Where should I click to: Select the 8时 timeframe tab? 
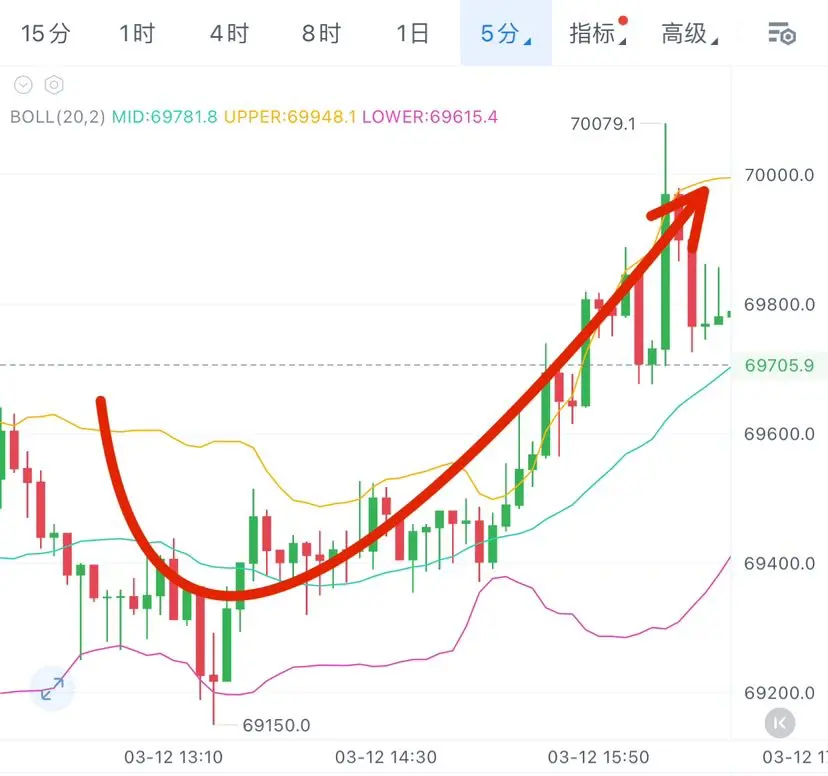click(x=321, y=34)
